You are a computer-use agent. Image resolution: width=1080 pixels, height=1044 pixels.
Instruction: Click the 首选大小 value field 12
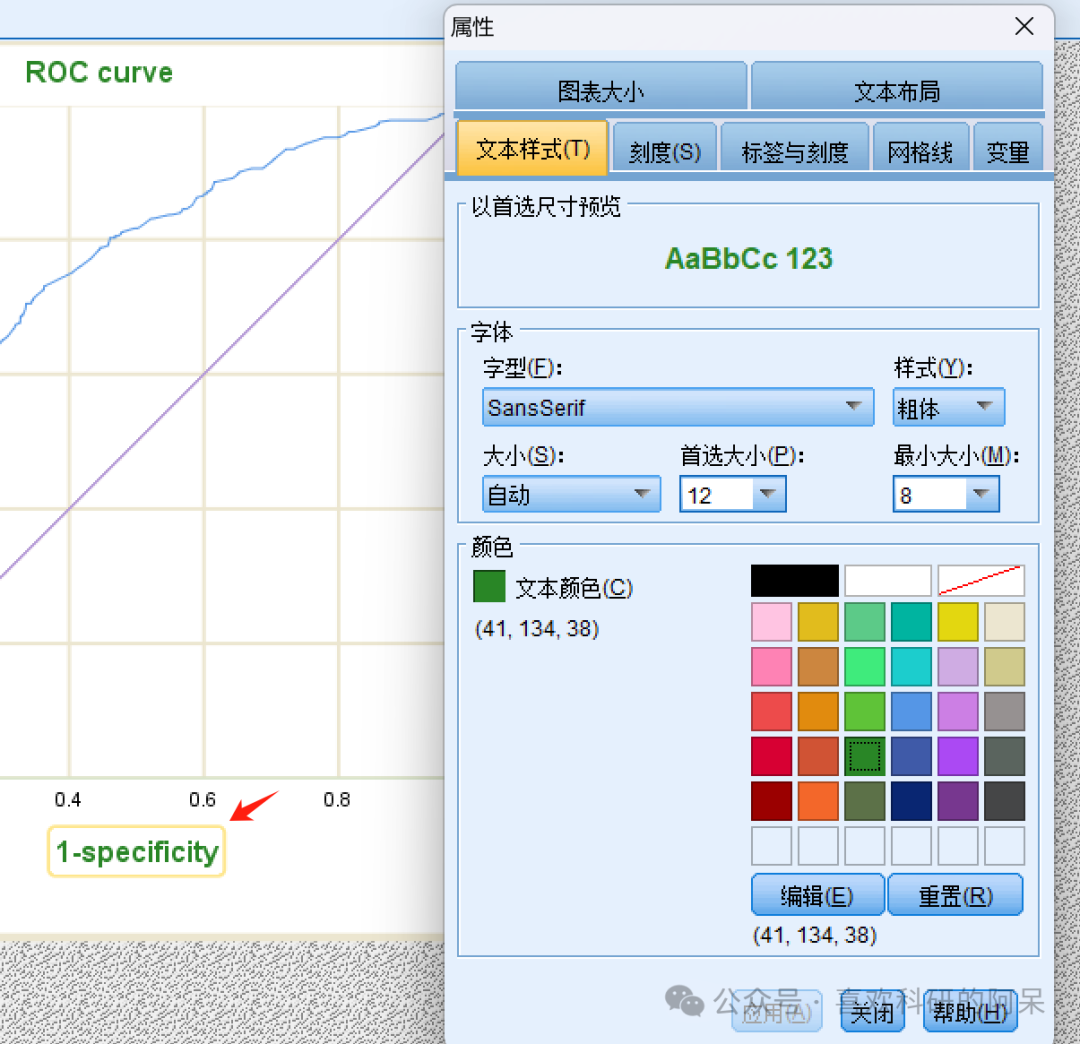(x=717, y=494)
